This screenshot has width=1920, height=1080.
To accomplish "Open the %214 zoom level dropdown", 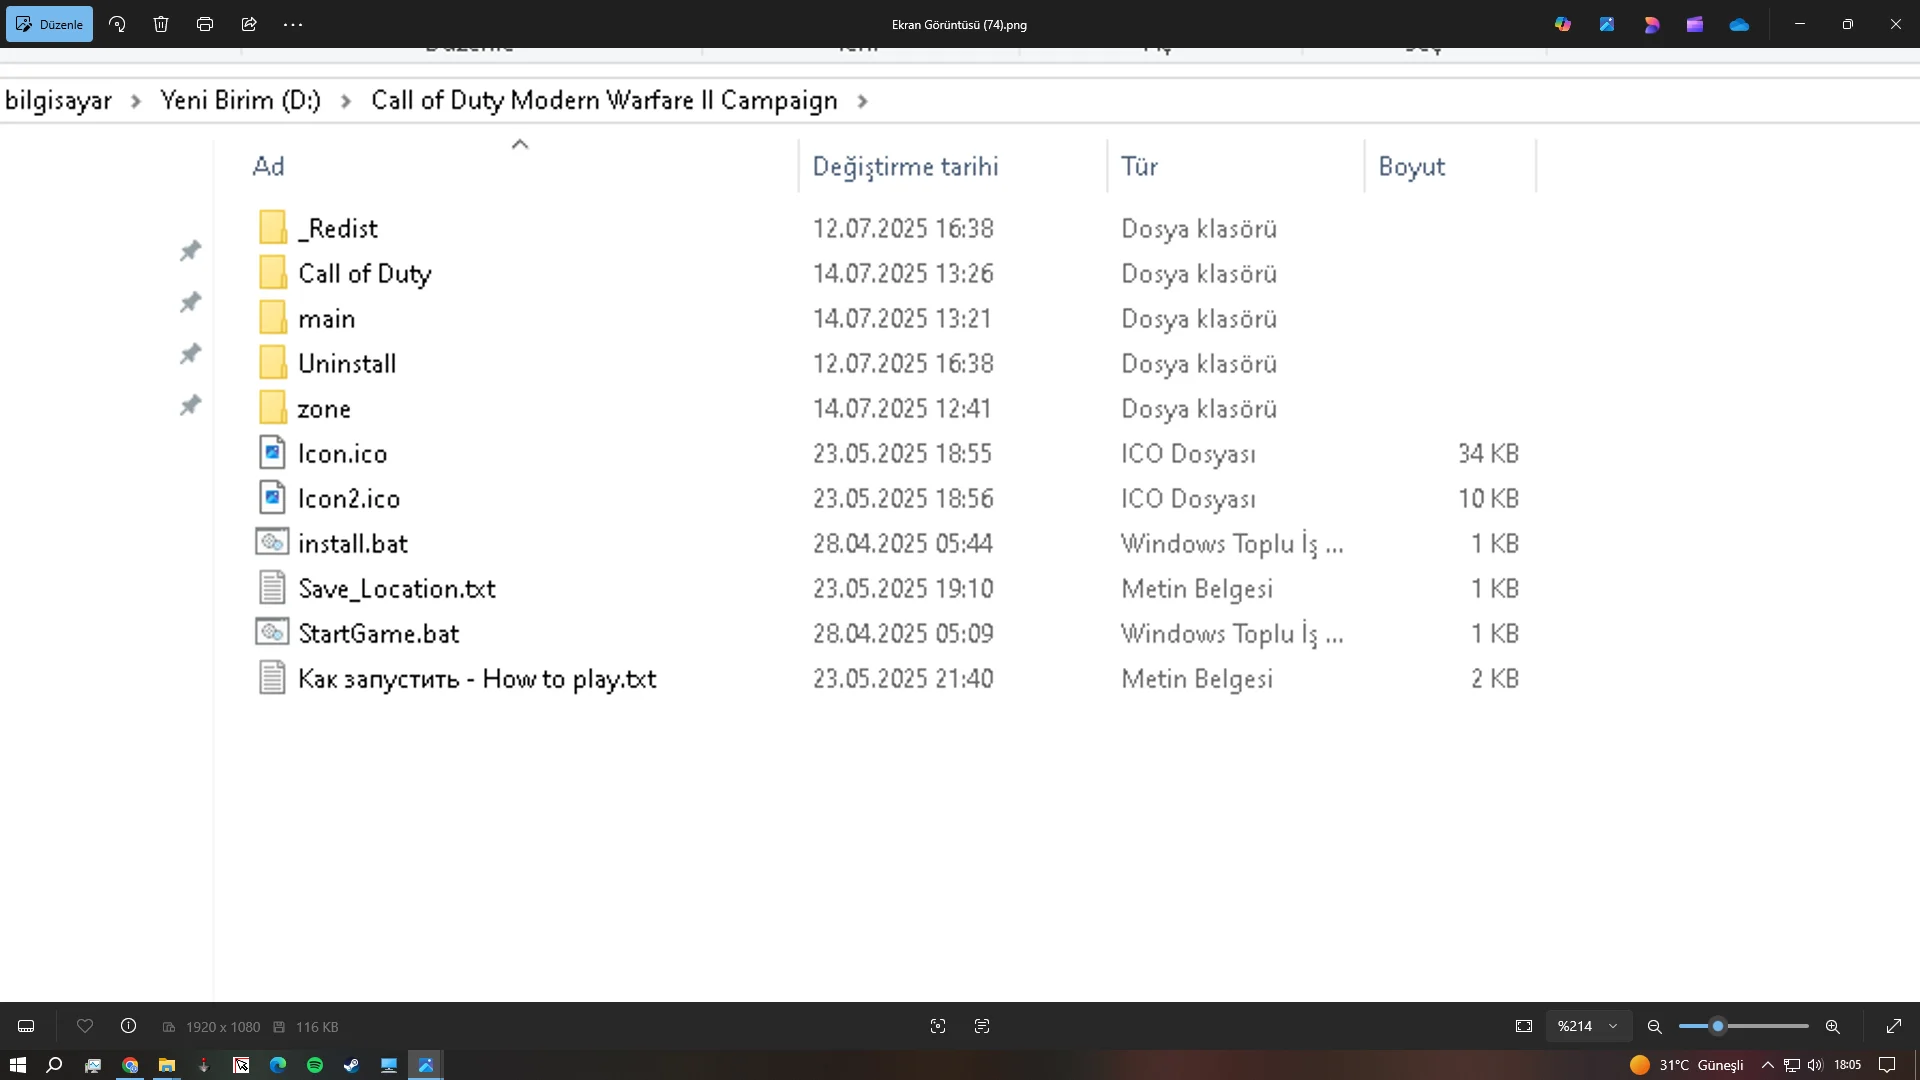I will point(1588,1026).
